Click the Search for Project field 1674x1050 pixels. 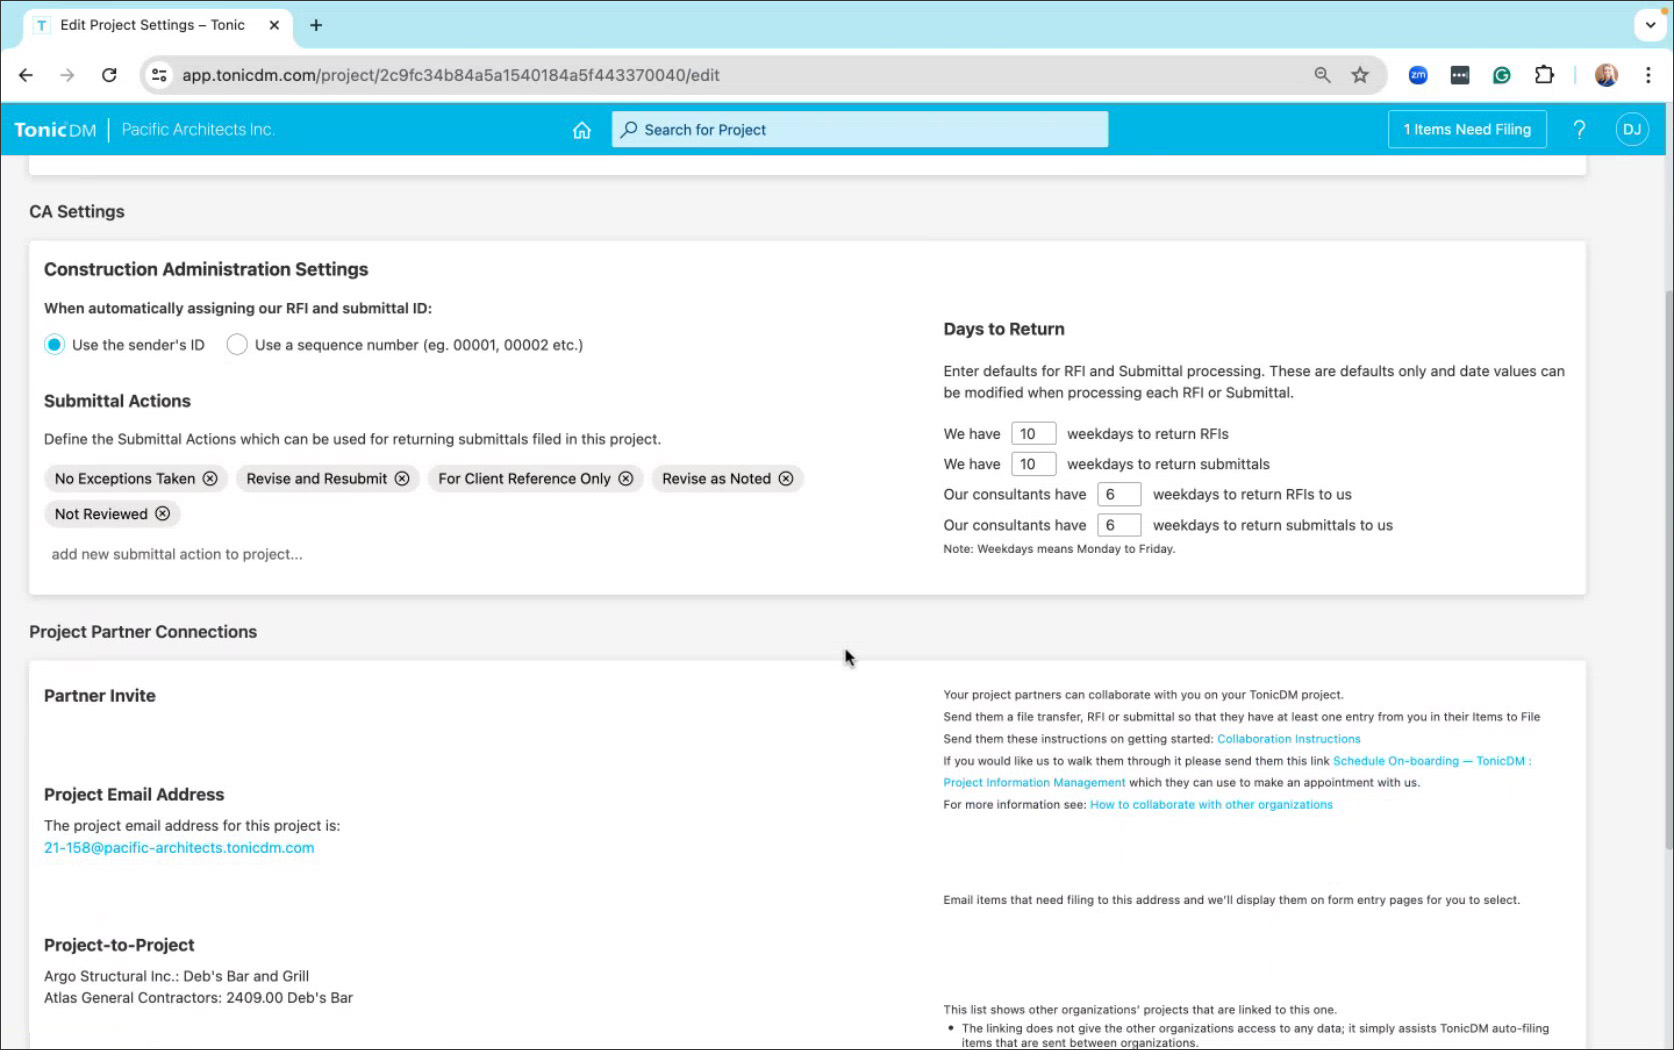859,130
